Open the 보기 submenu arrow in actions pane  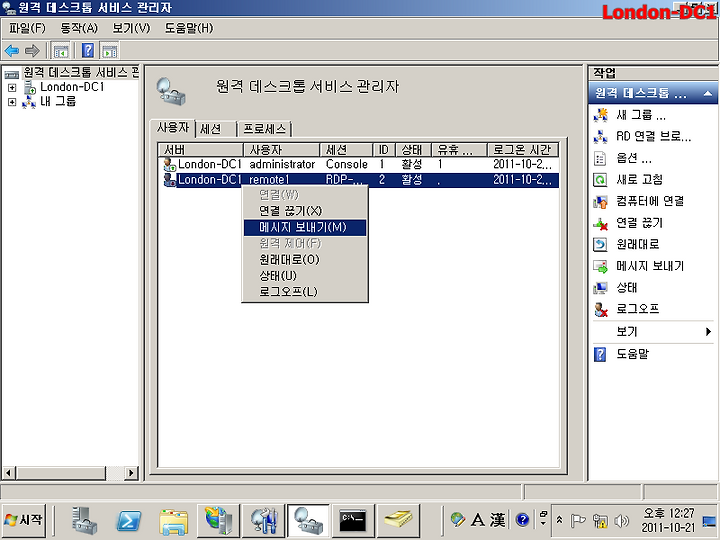[709, 332]
